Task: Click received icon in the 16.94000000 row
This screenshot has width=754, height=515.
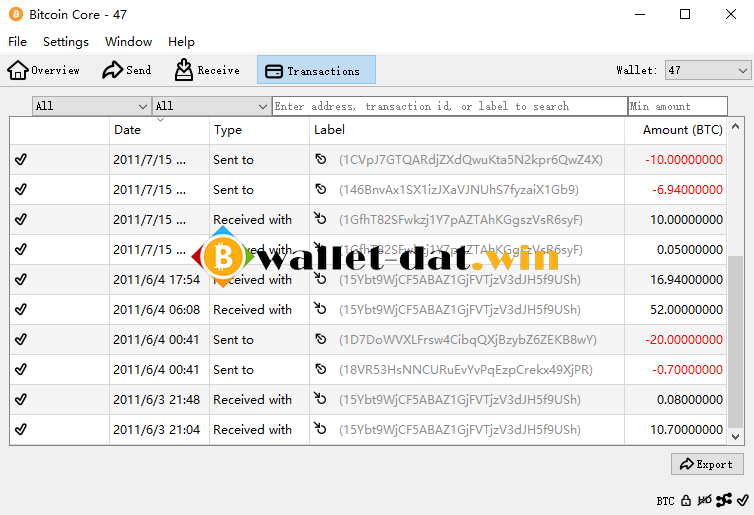Action: [320, 278]
